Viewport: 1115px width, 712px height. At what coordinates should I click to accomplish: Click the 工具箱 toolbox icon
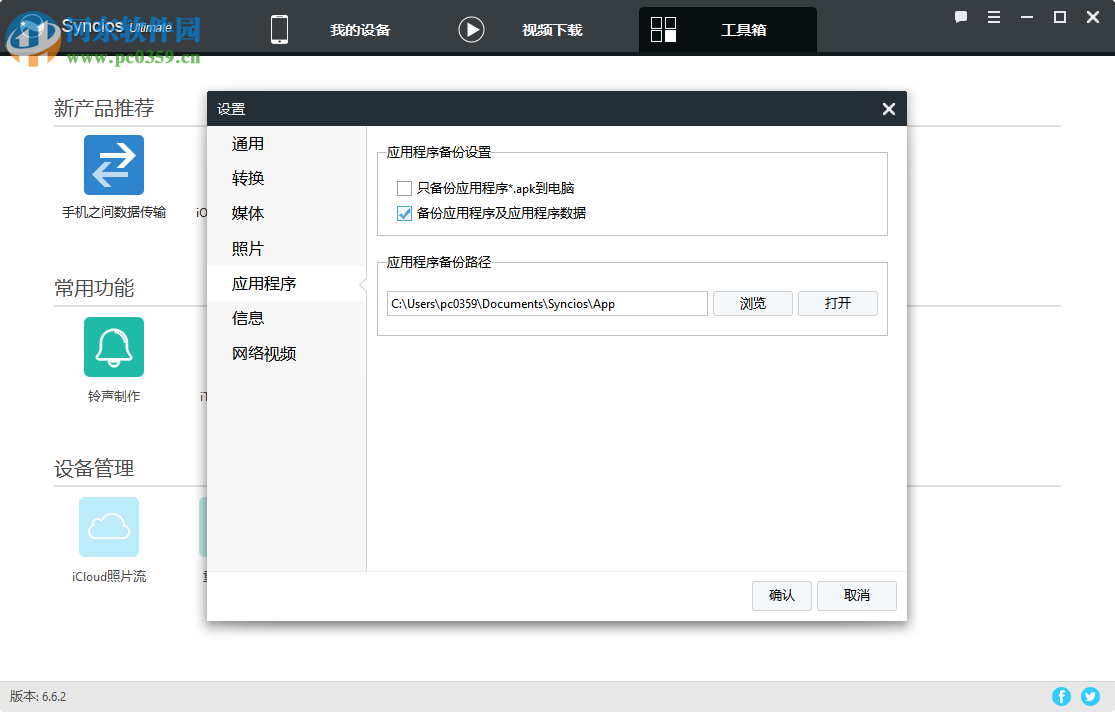click(x=663, y=29)
